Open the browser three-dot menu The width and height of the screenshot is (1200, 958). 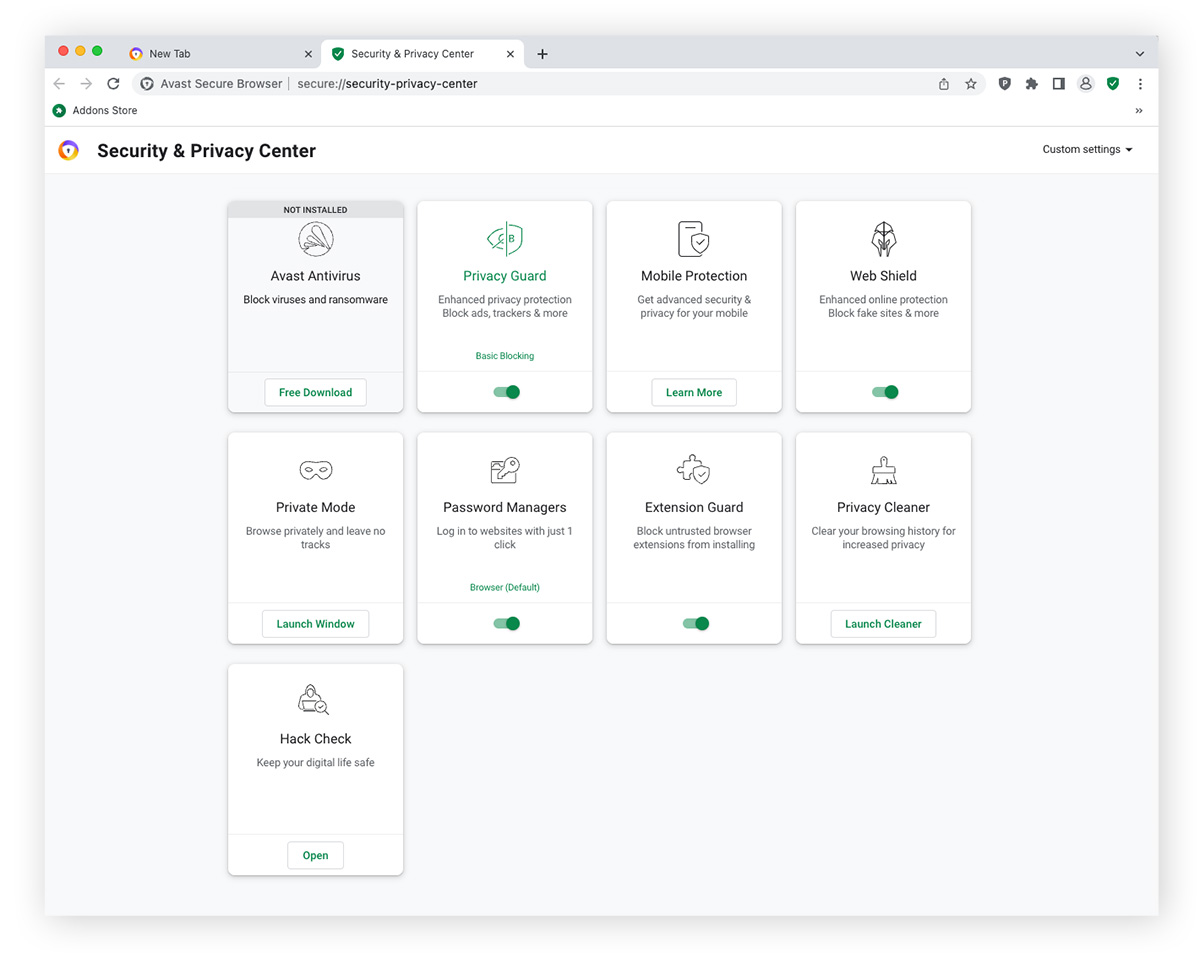[x=1139, y=84]
